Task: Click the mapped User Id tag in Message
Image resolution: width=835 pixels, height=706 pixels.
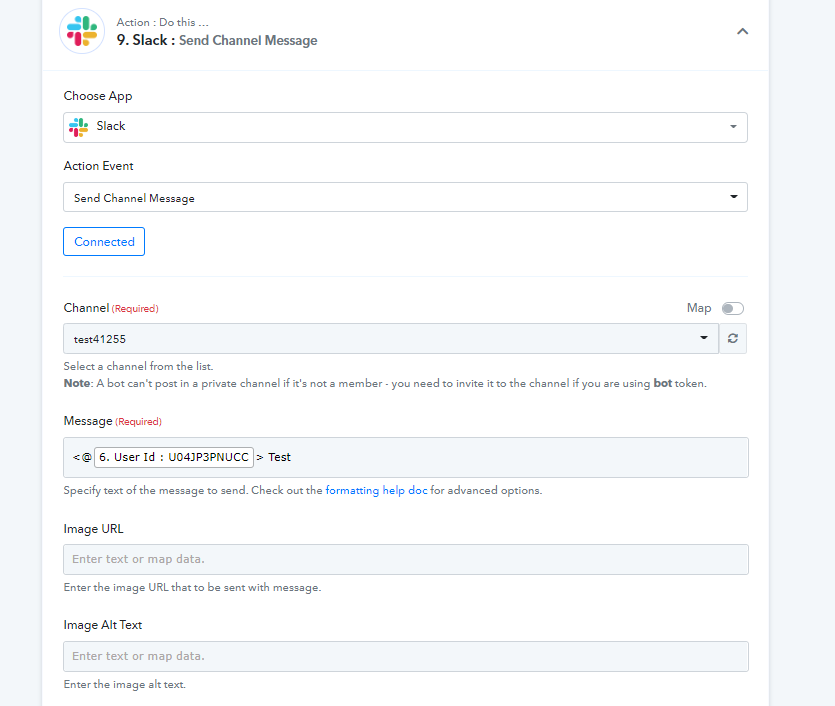Action: (174, 457)
